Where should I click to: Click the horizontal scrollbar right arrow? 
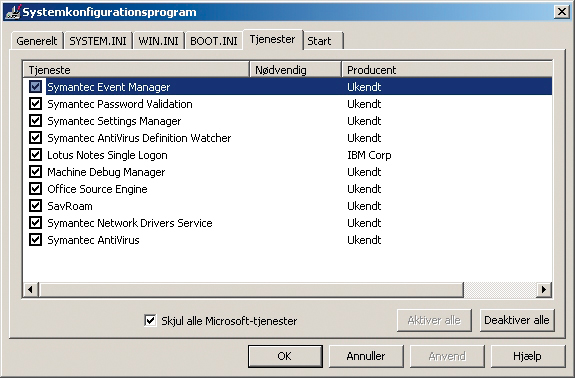[544, 290]
